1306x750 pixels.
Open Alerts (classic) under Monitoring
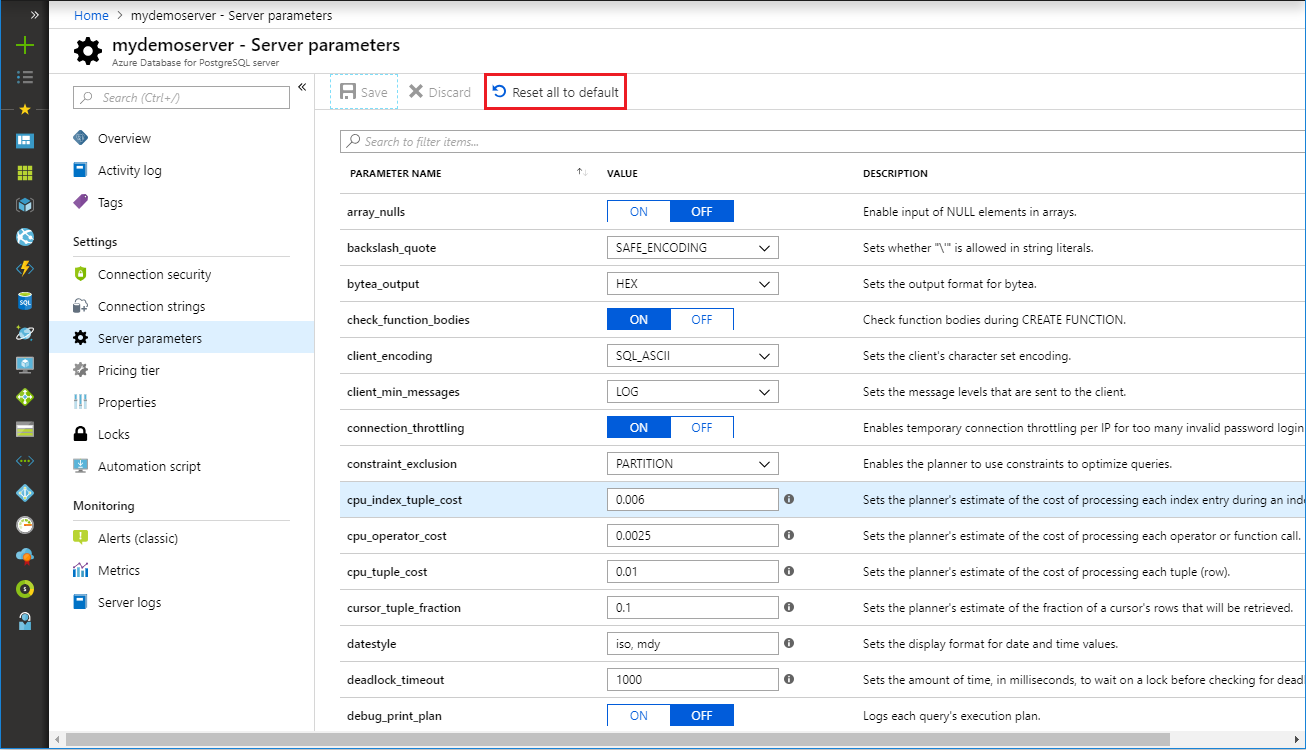(x=137, y=538)
